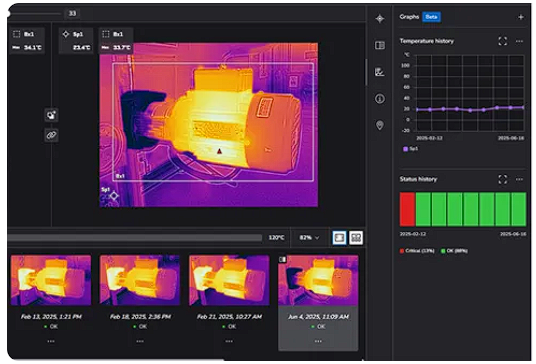Adjust the temperature scale slider bar

pos(135,238)
